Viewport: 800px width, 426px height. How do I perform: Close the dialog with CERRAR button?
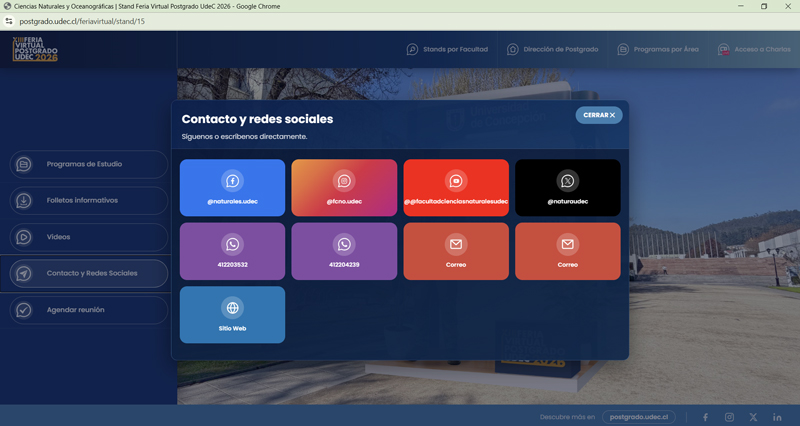[x=599, y=115]
